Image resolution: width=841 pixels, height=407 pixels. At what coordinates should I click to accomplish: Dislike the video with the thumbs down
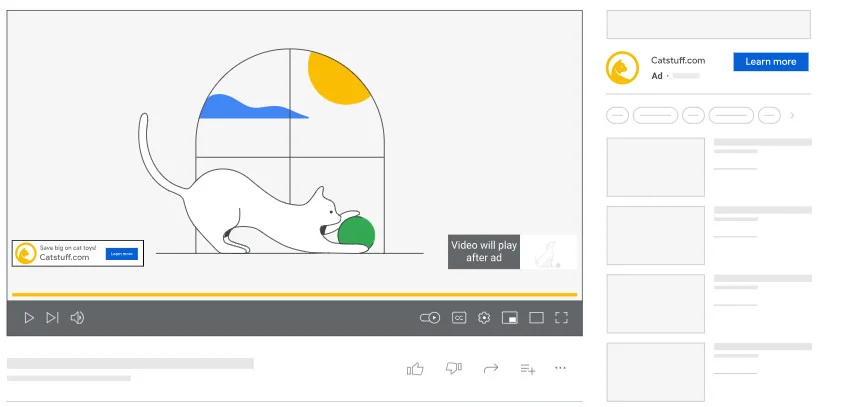tap(454, 368)
